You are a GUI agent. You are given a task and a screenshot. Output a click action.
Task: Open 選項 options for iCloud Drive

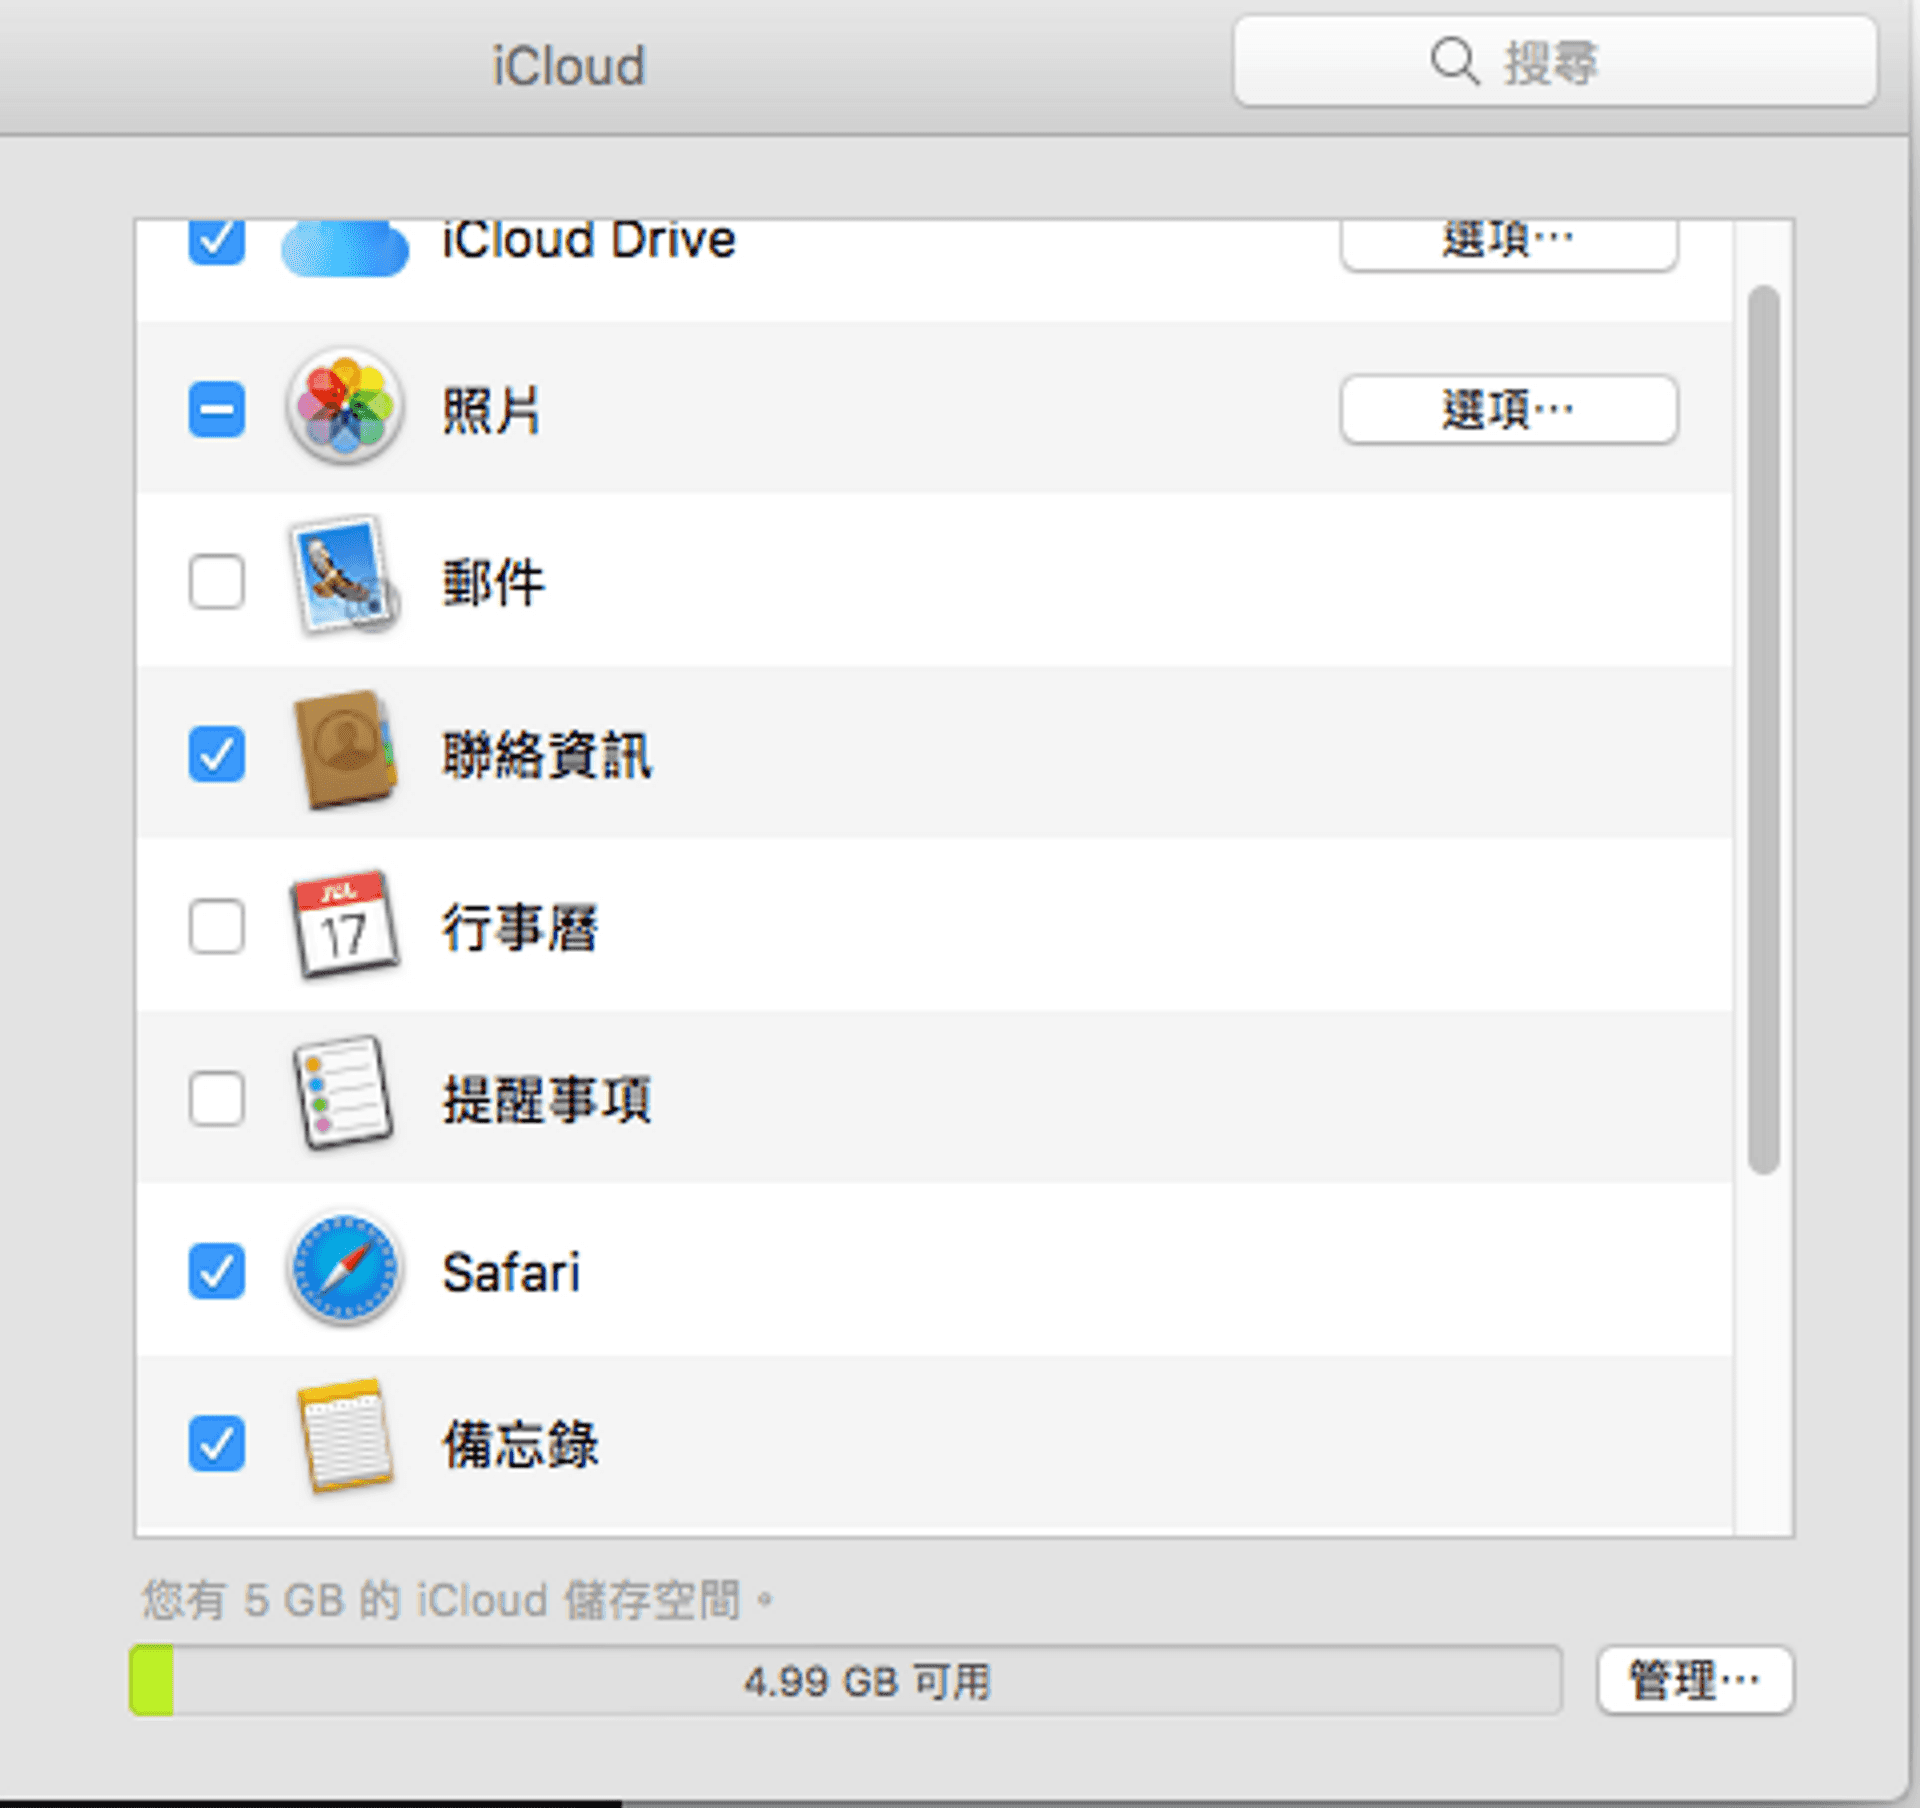pos(1508,240)
